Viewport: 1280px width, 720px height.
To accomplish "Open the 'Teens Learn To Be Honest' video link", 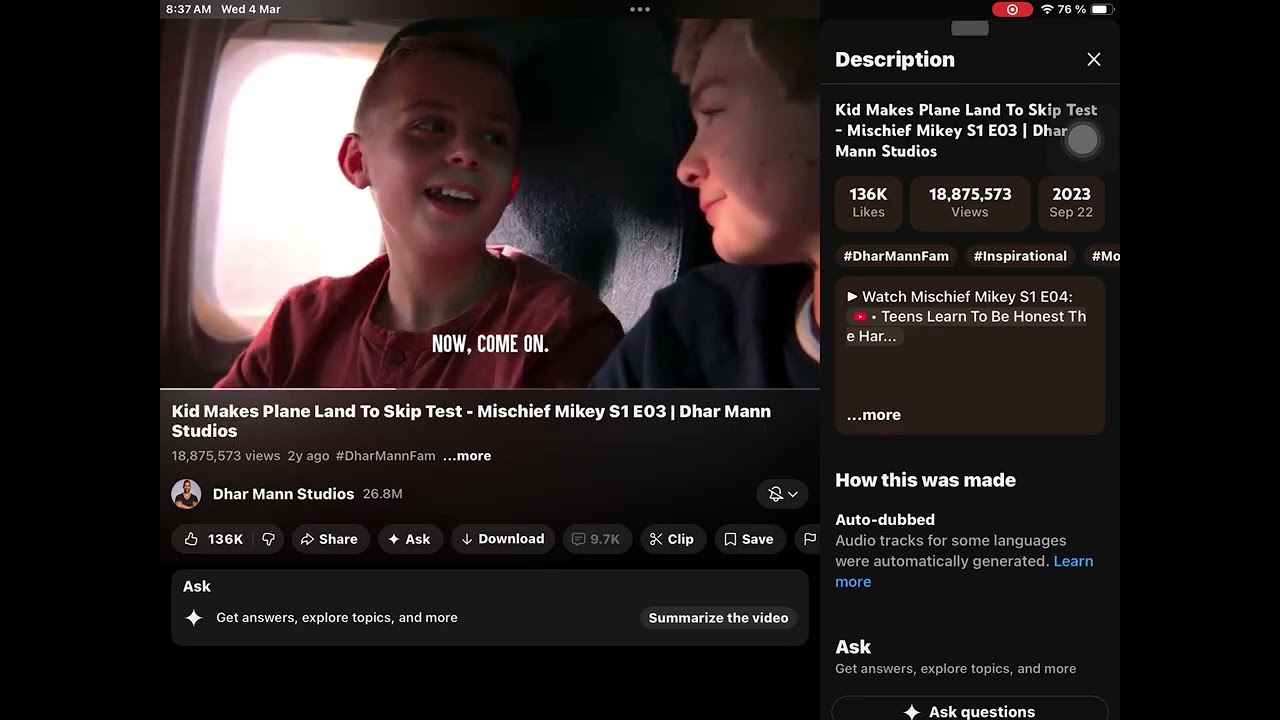I will pos(968,326).
